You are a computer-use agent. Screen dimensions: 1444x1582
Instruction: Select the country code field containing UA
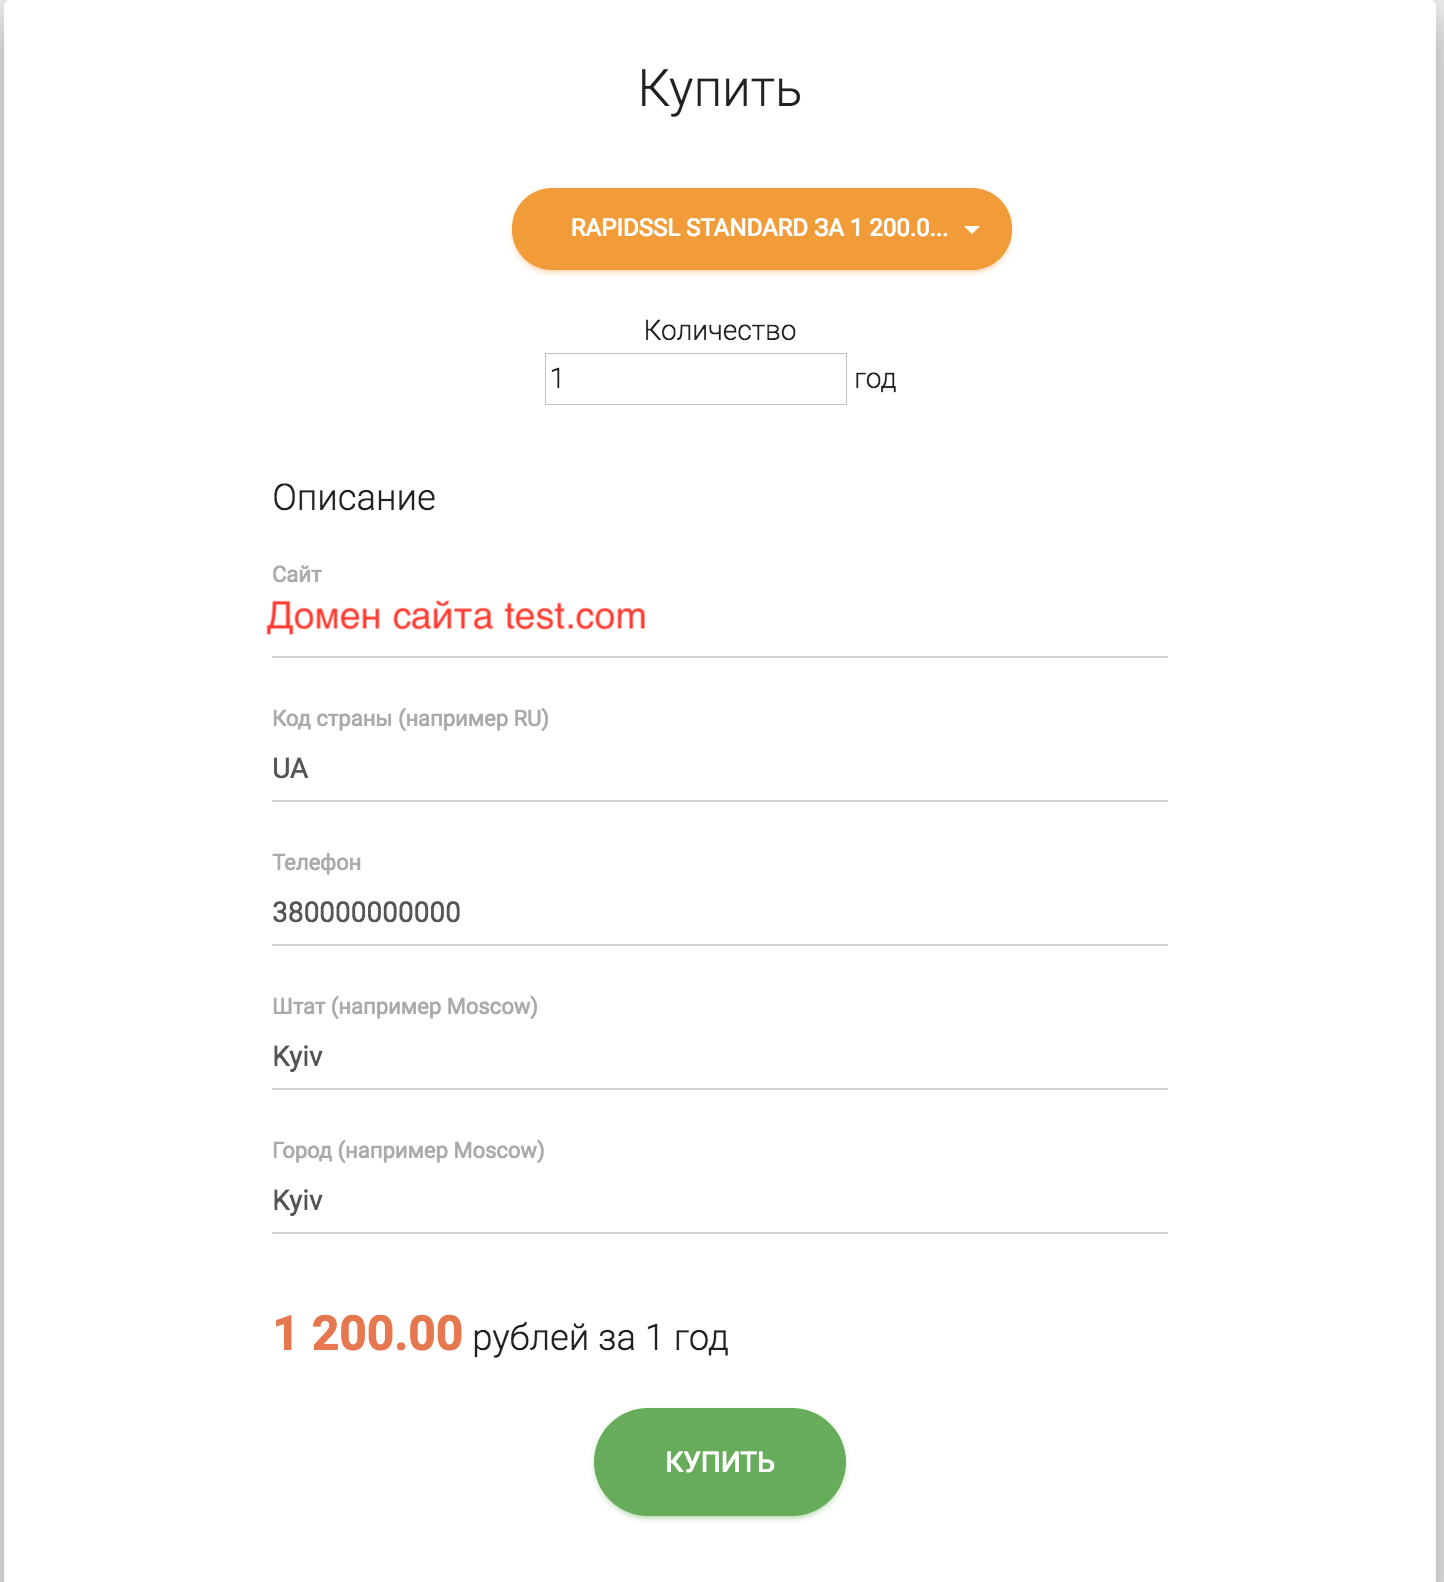tap(720, 769)
